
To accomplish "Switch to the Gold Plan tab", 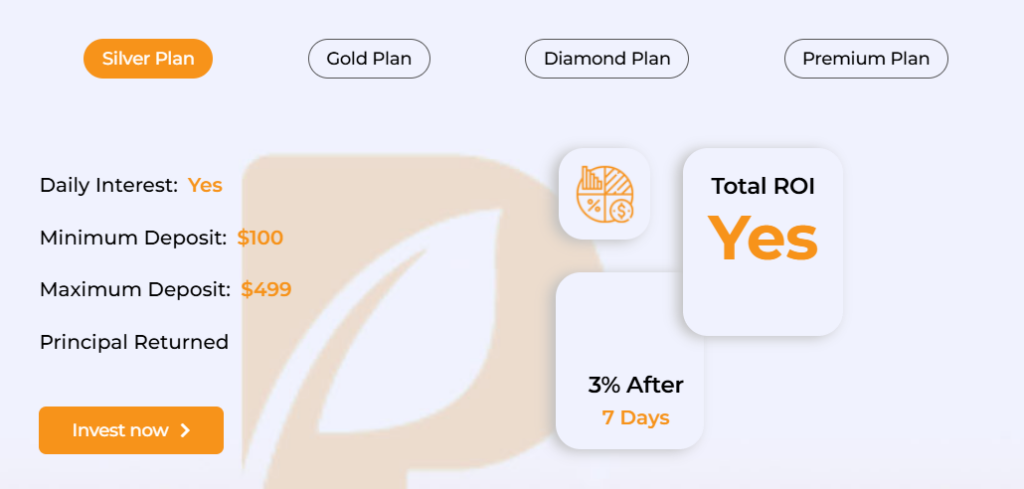I will 369,59.
